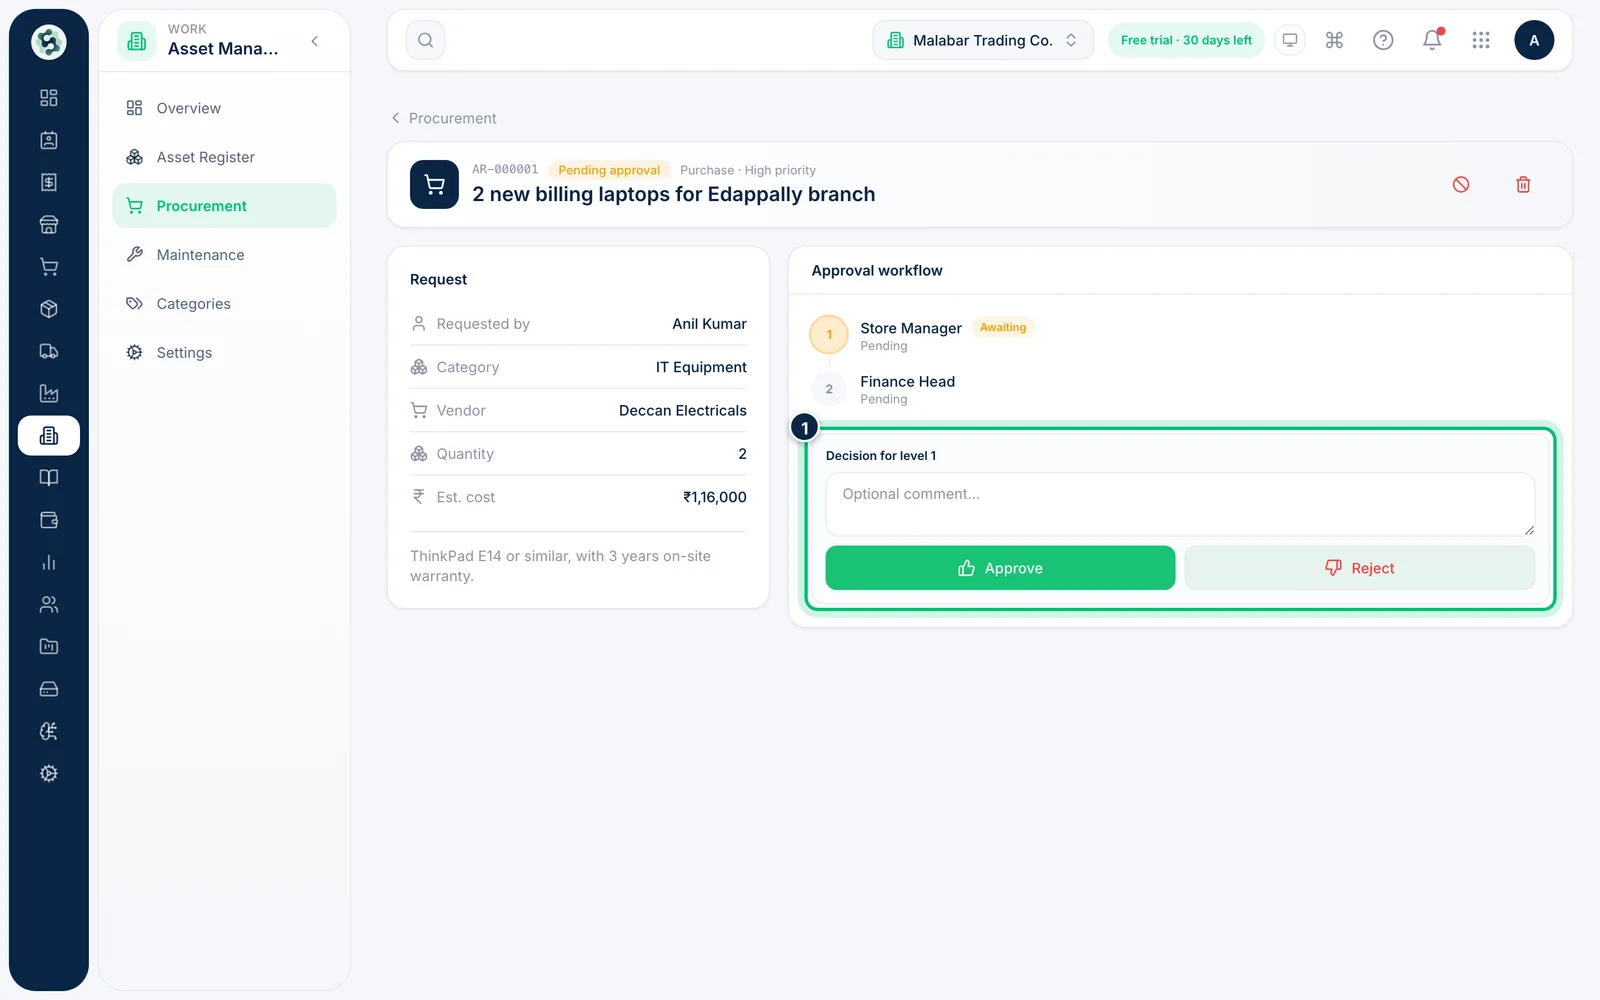Viewport: 1600px width, 1000px height.
Task: Open Settings in Asset Management sidebar
Action: [224, 353]
